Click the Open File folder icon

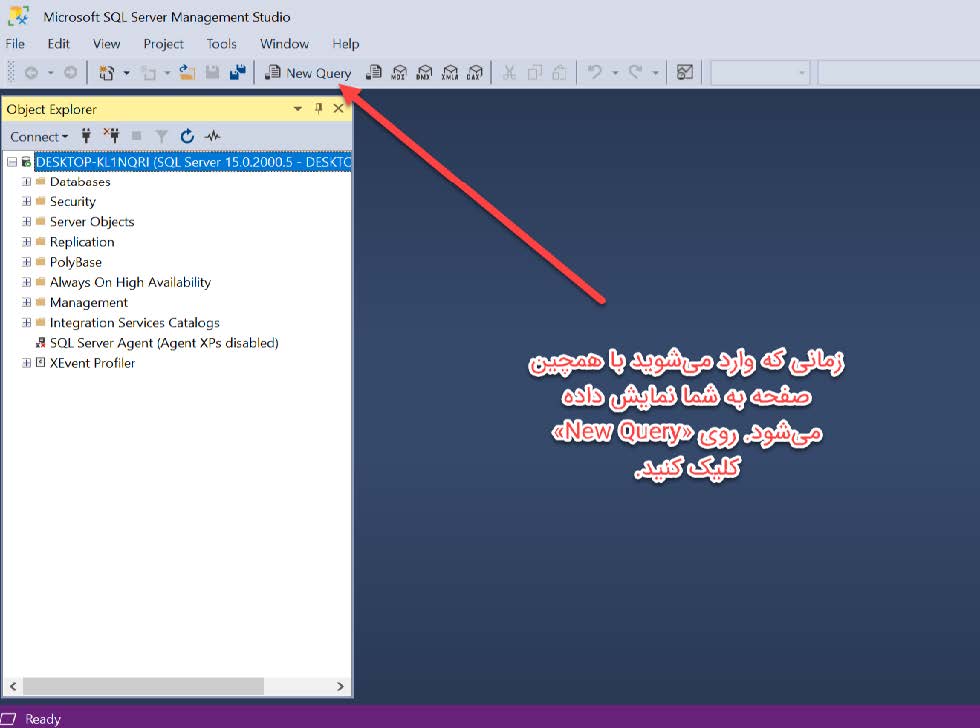click(x=187, y=73)
